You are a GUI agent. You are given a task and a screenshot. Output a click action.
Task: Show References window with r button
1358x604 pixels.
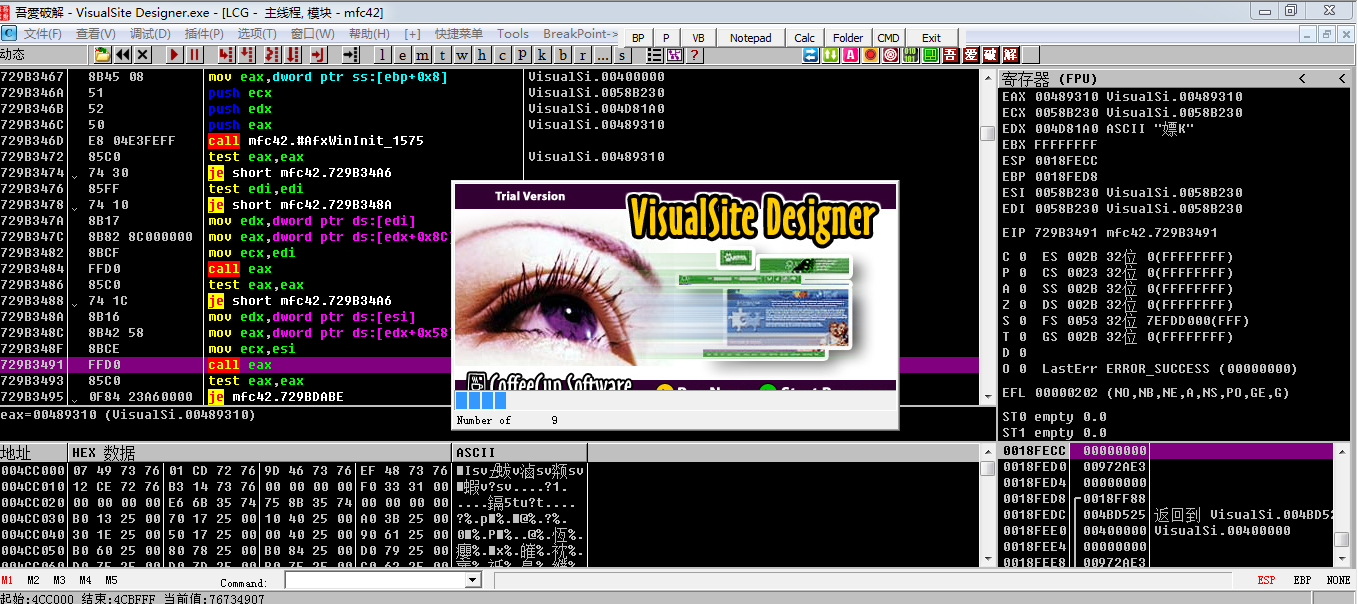coord(582,55)
